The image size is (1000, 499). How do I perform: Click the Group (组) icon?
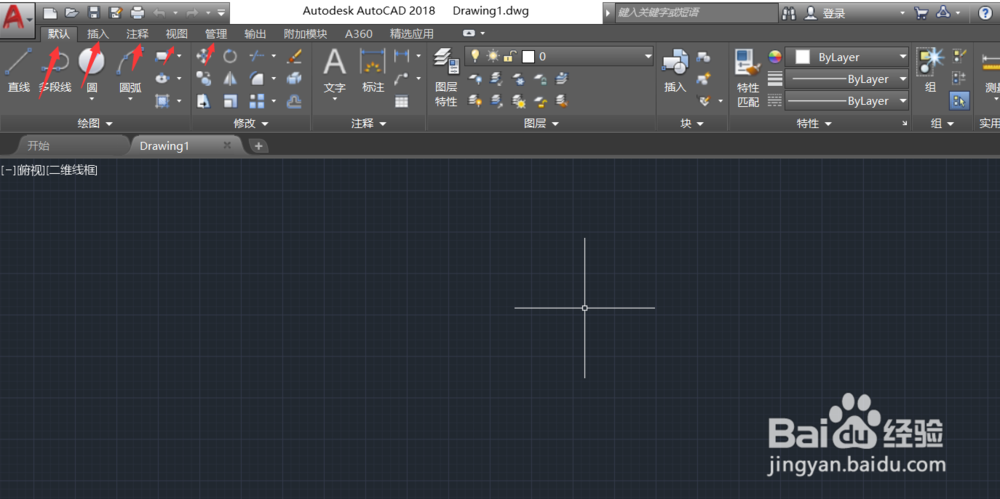(930, 70)
